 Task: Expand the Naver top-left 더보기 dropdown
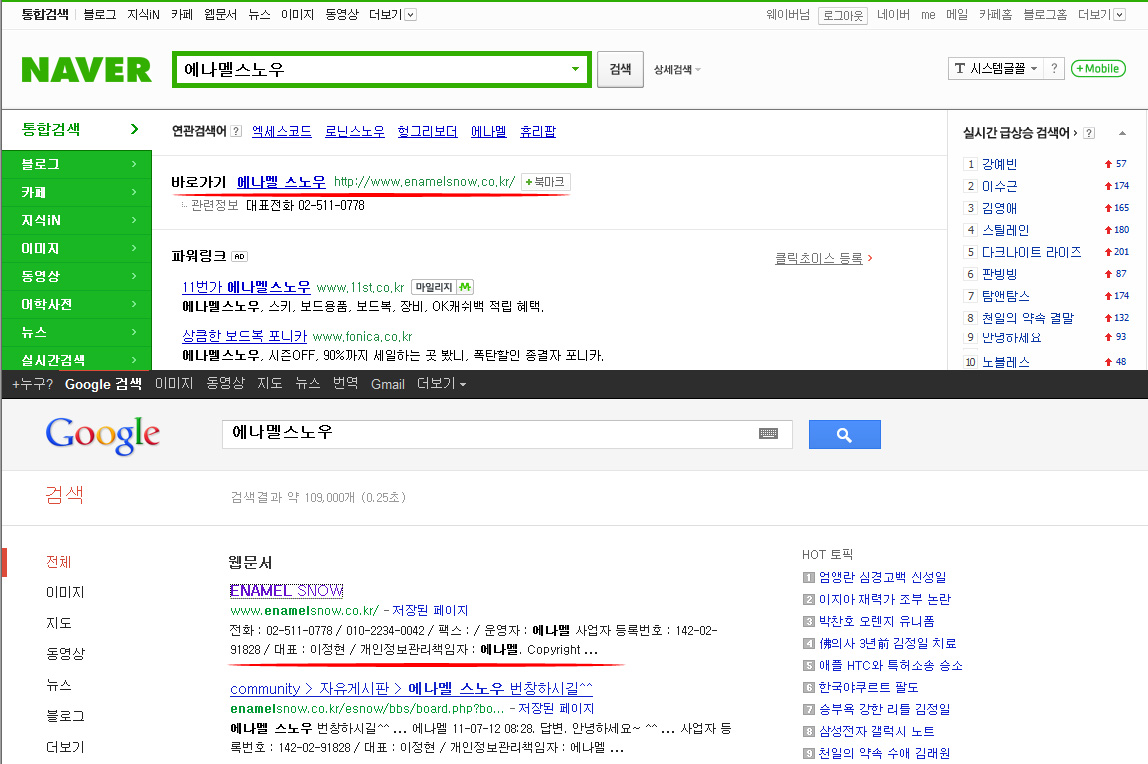click(392, 15)
